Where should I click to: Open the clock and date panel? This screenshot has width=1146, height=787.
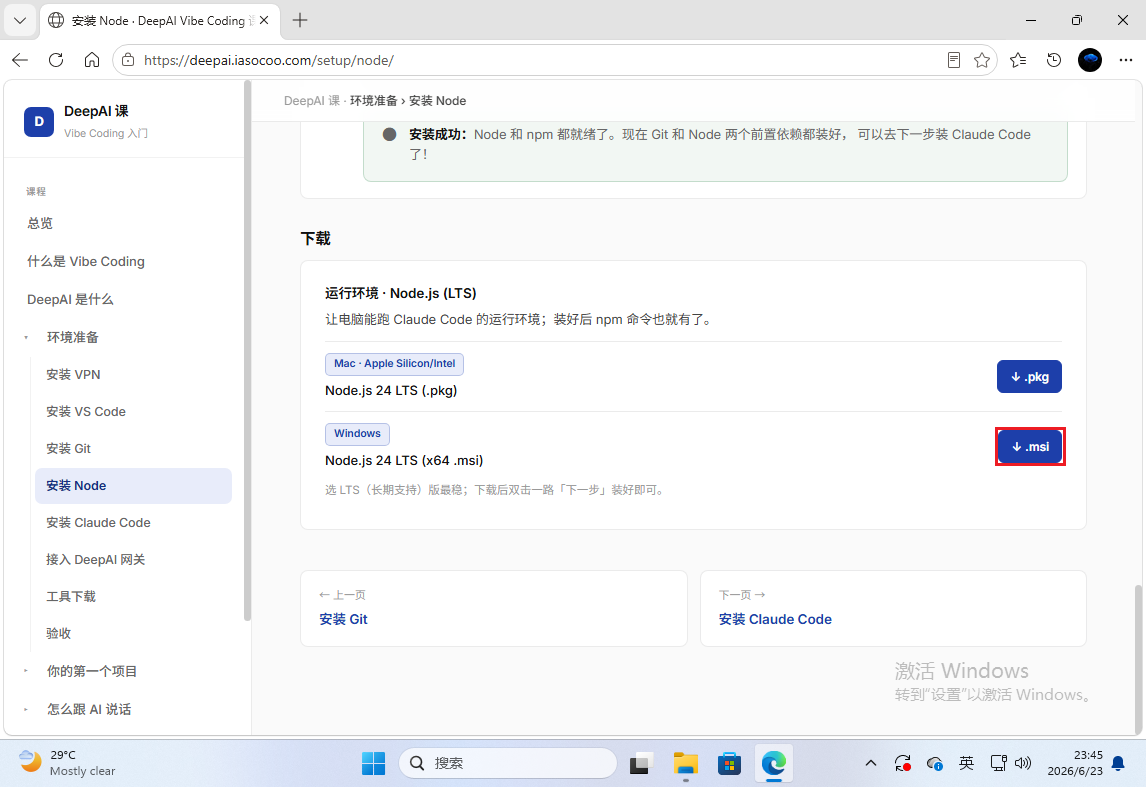pyautogui.click(x=1074, y=764)
